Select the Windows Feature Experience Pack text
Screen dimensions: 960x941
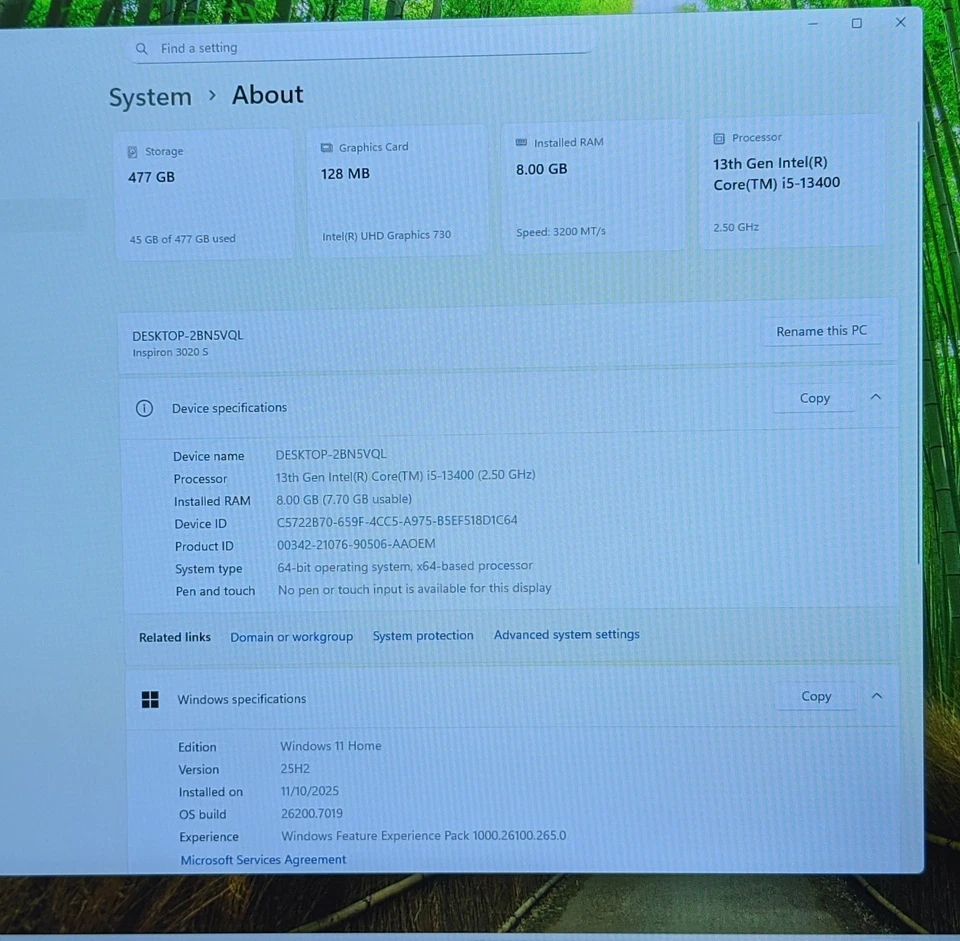click(x=424, y=836)
